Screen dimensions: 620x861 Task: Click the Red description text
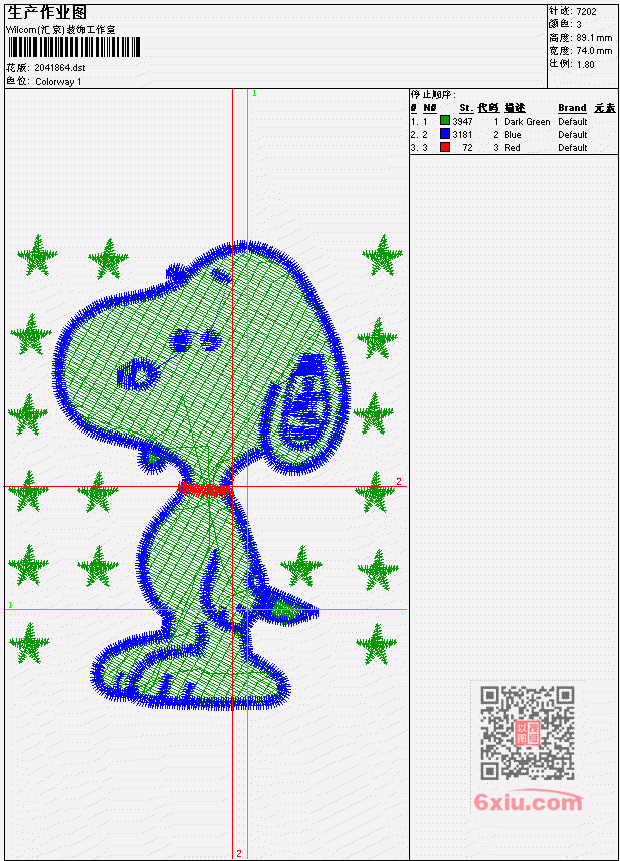pos(512,147)
